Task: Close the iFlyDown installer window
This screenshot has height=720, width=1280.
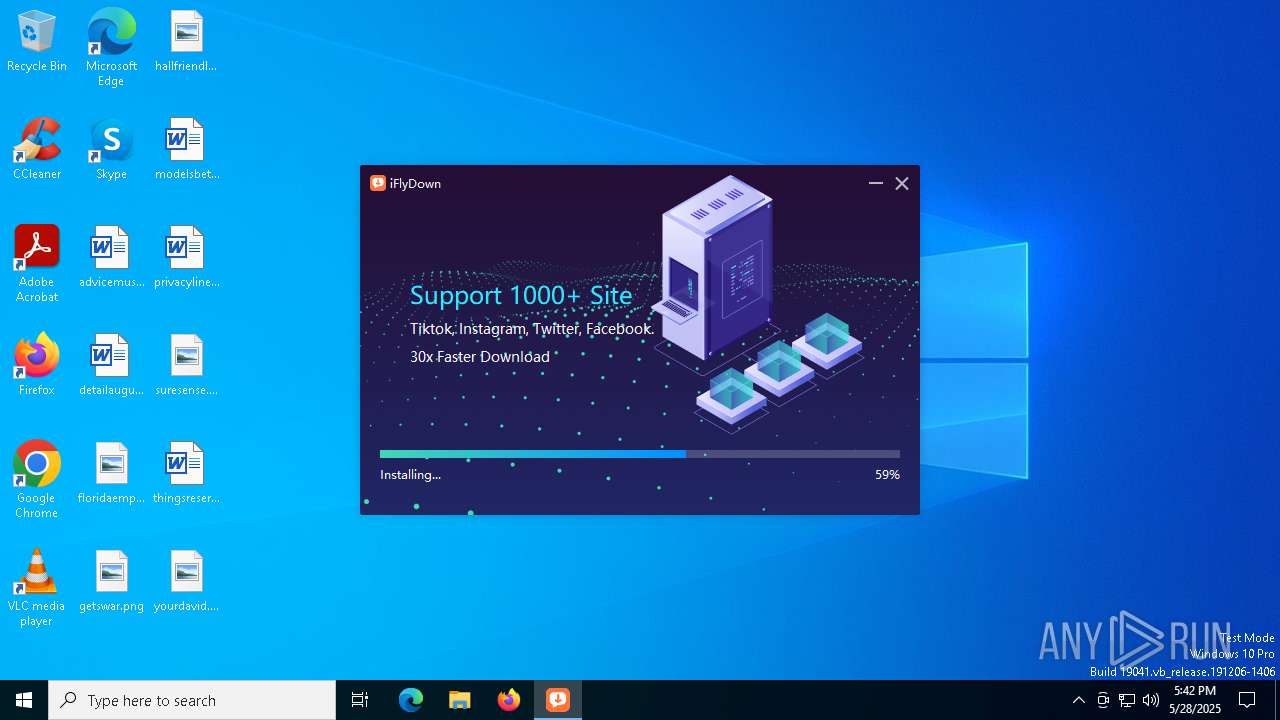Action: [902, 183]
